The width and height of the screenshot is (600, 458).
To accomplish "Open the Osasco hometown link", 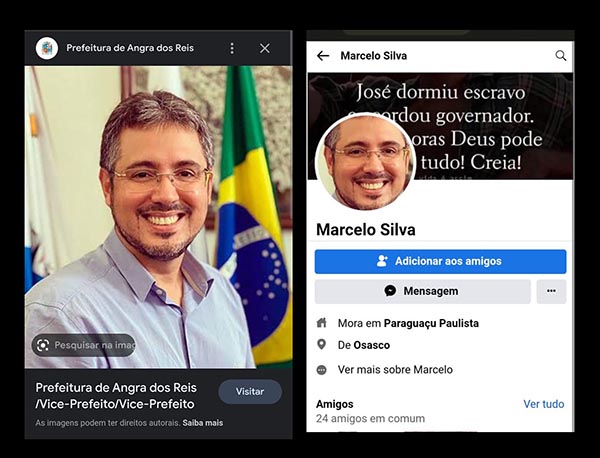I will click(x=371, y=345).
